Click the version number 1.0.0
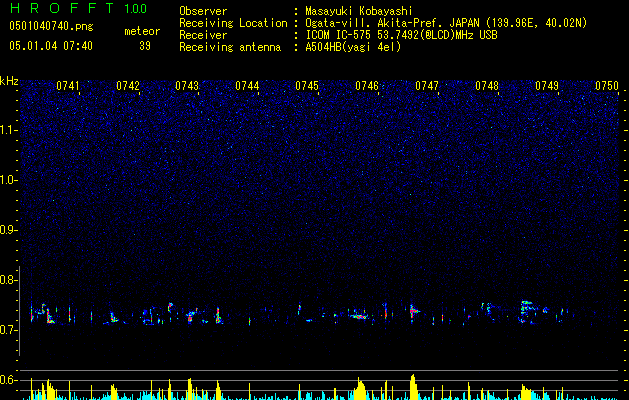Viewport: 629px width, 400px height. [x=136, y=9]
